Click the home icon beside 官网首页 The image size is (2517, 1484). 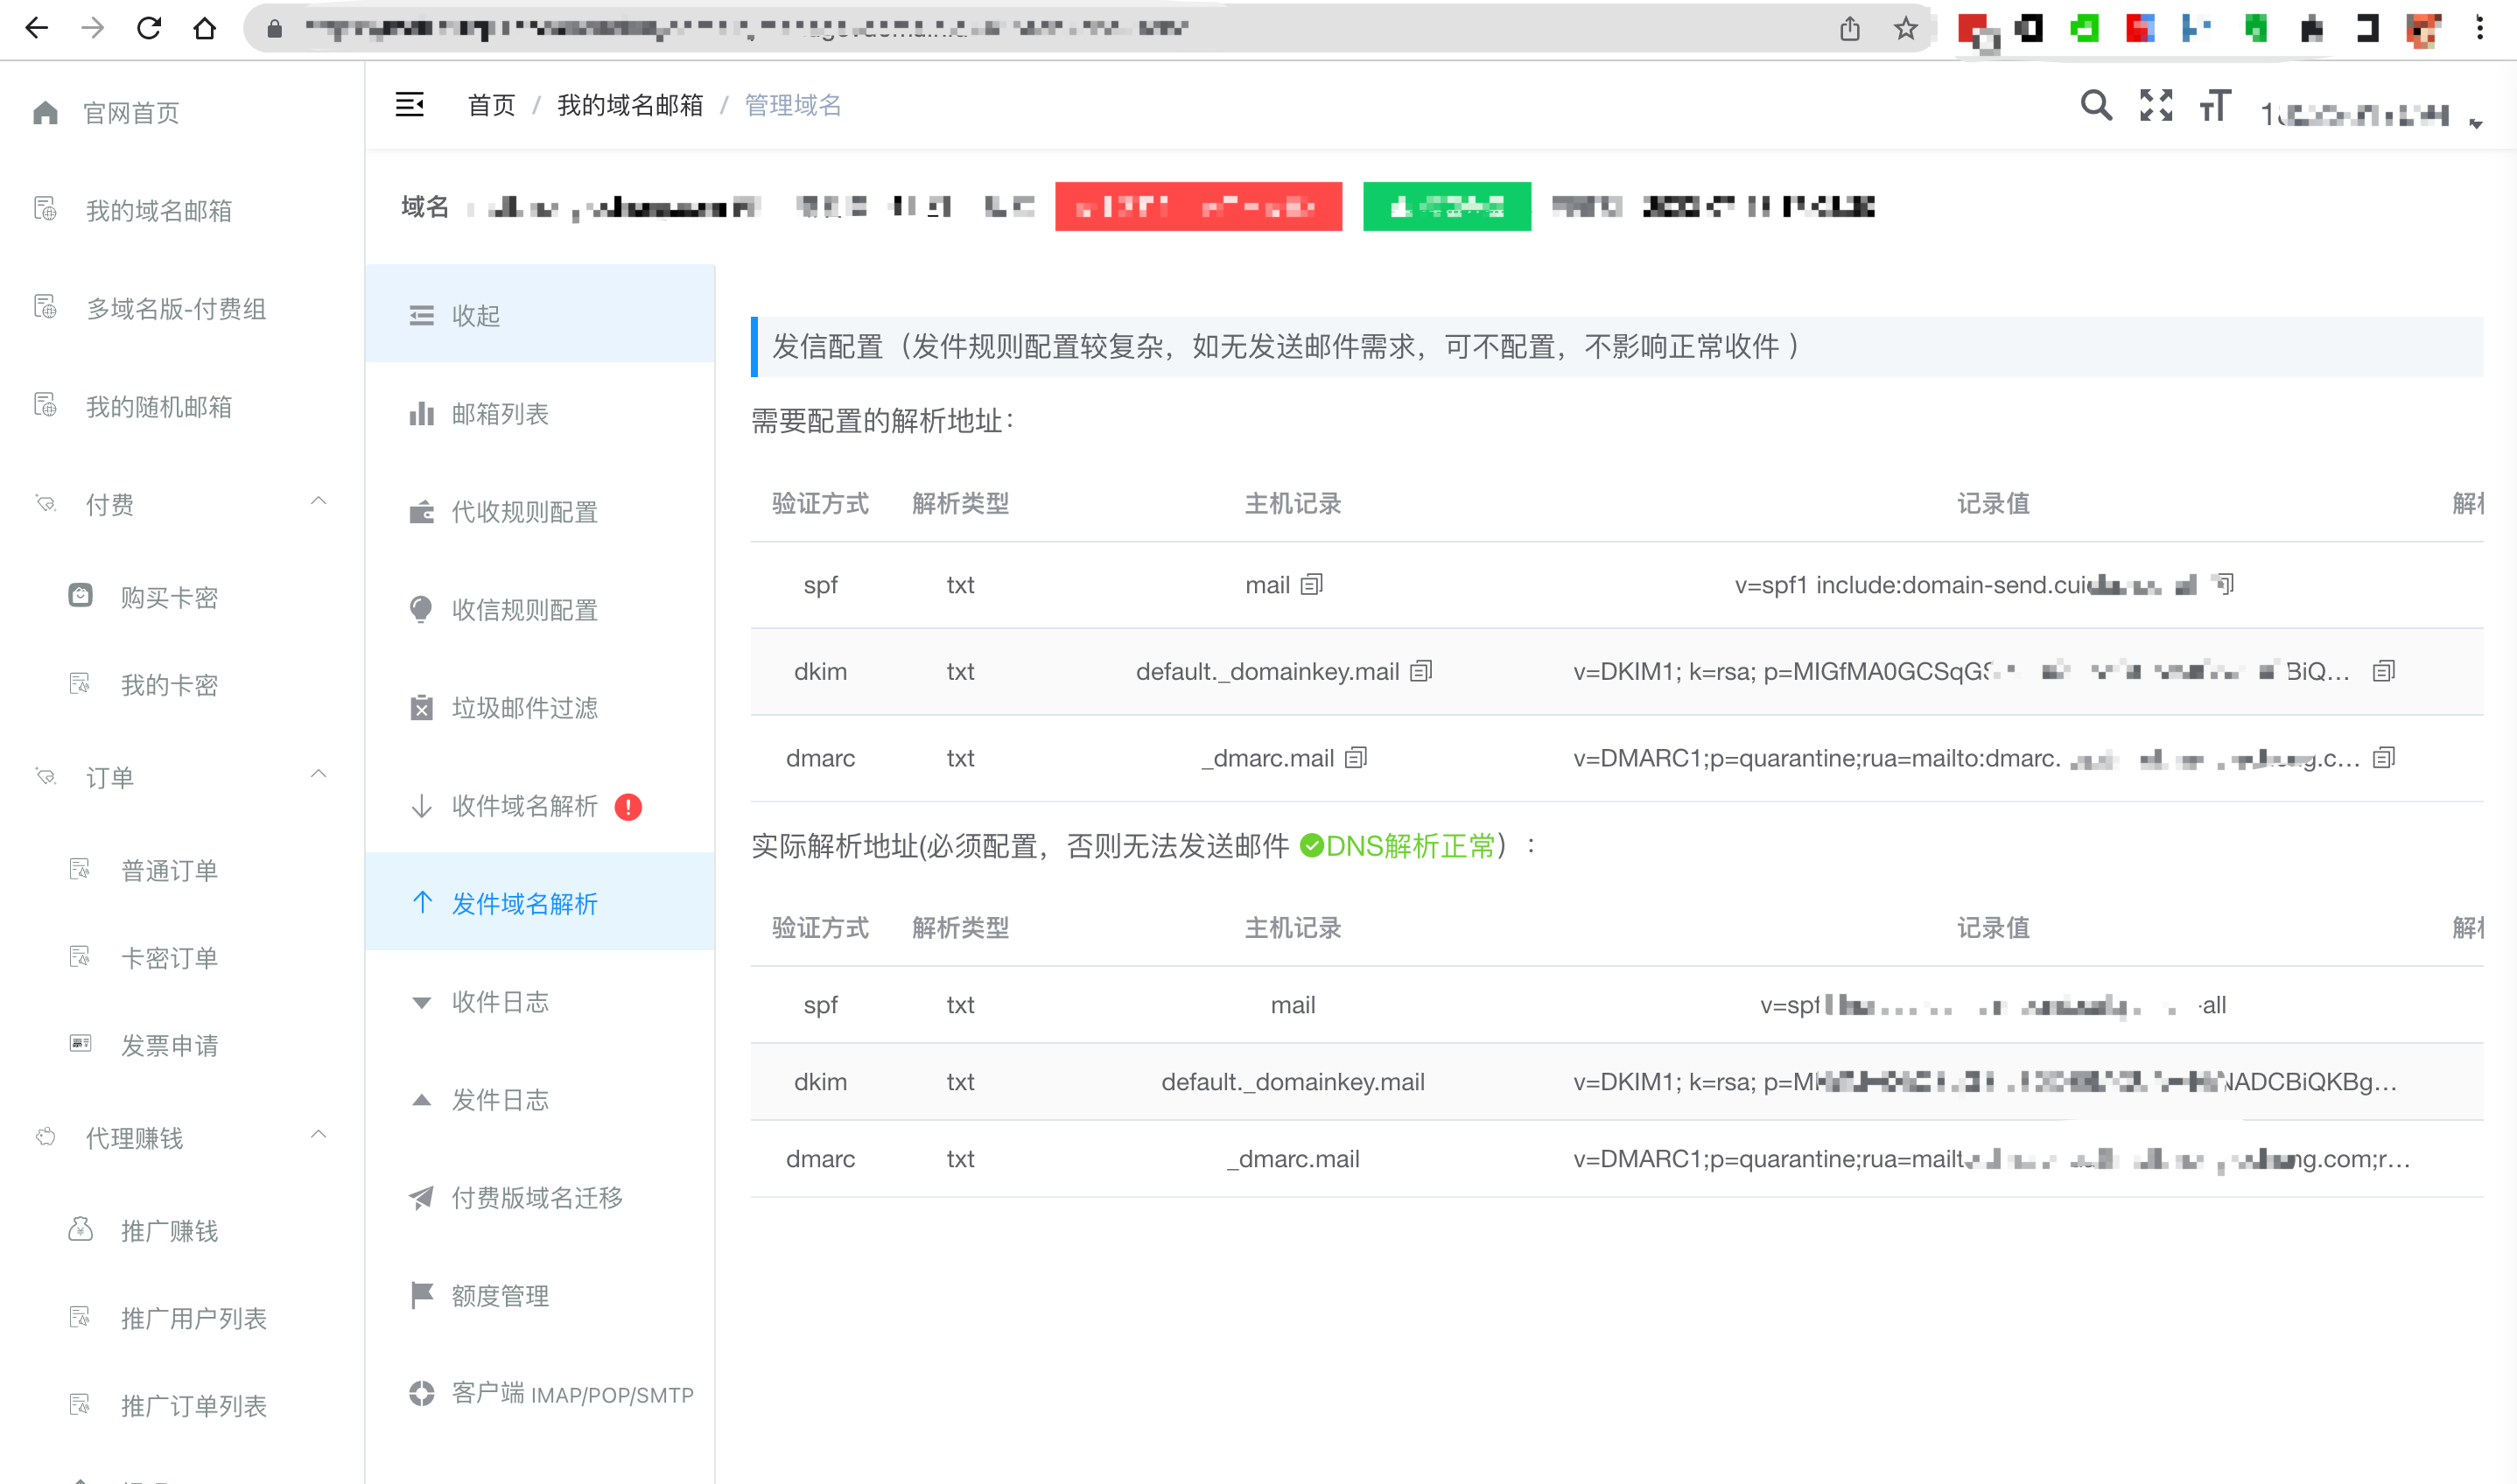tap(45, 112)
